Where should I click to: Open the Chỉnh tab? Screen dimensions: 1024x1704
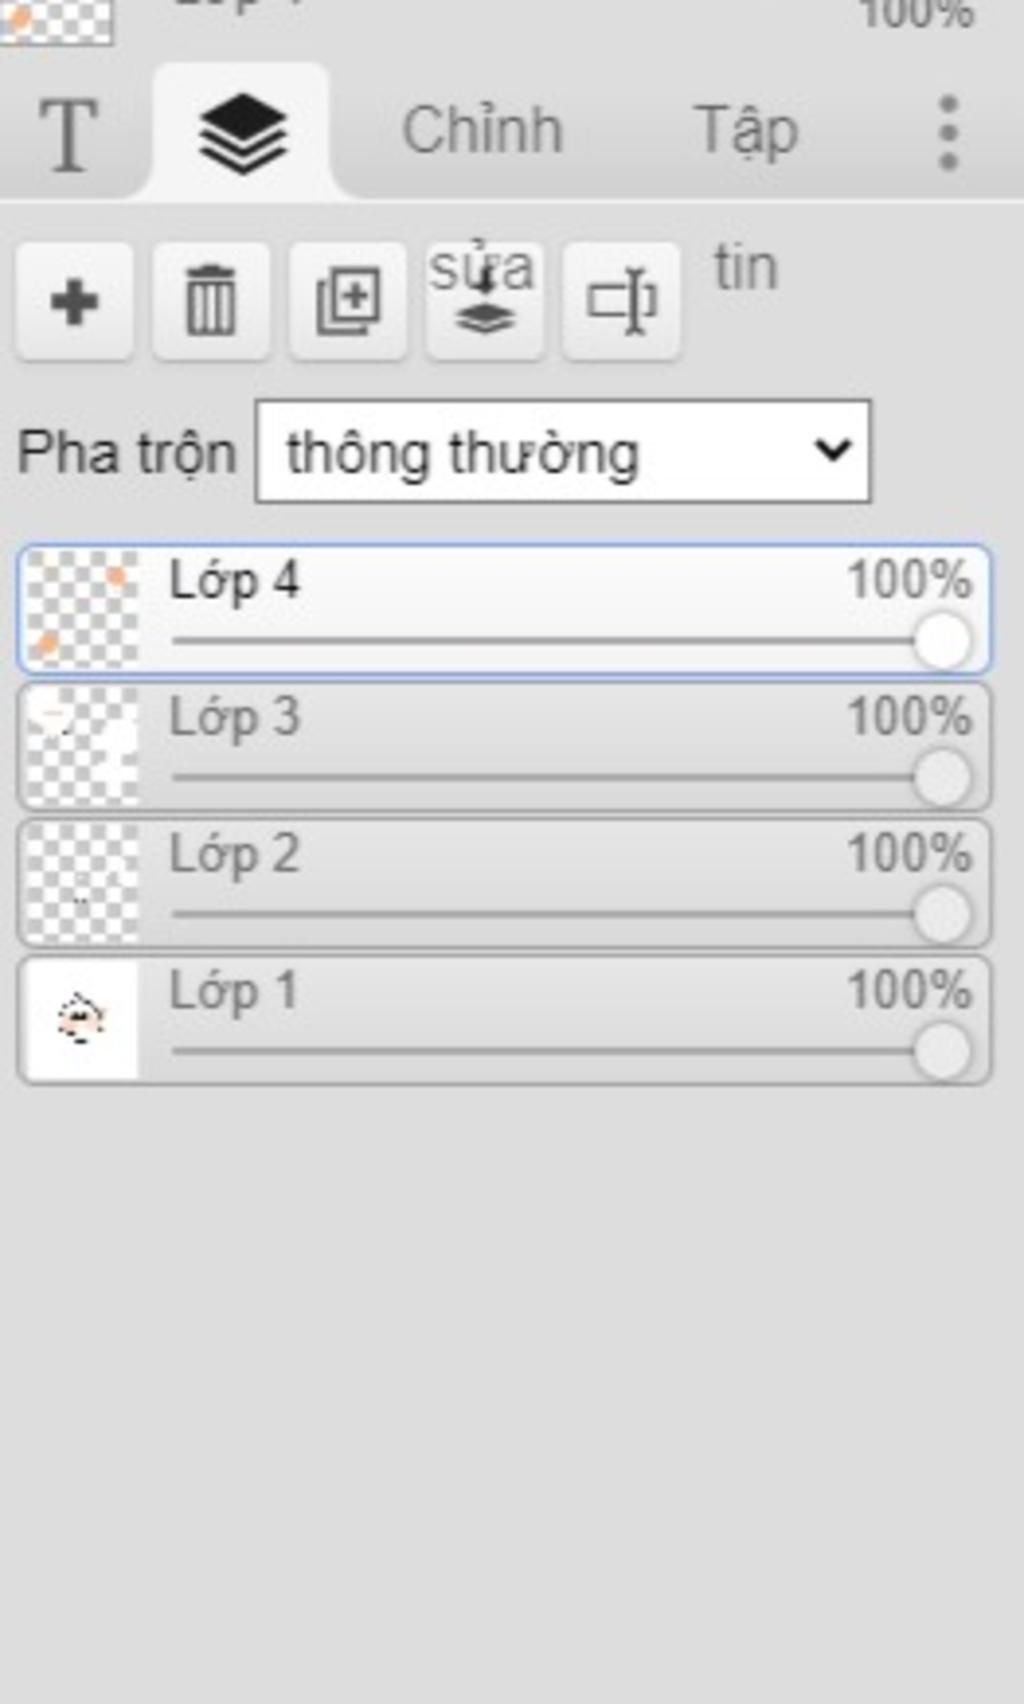482,131
